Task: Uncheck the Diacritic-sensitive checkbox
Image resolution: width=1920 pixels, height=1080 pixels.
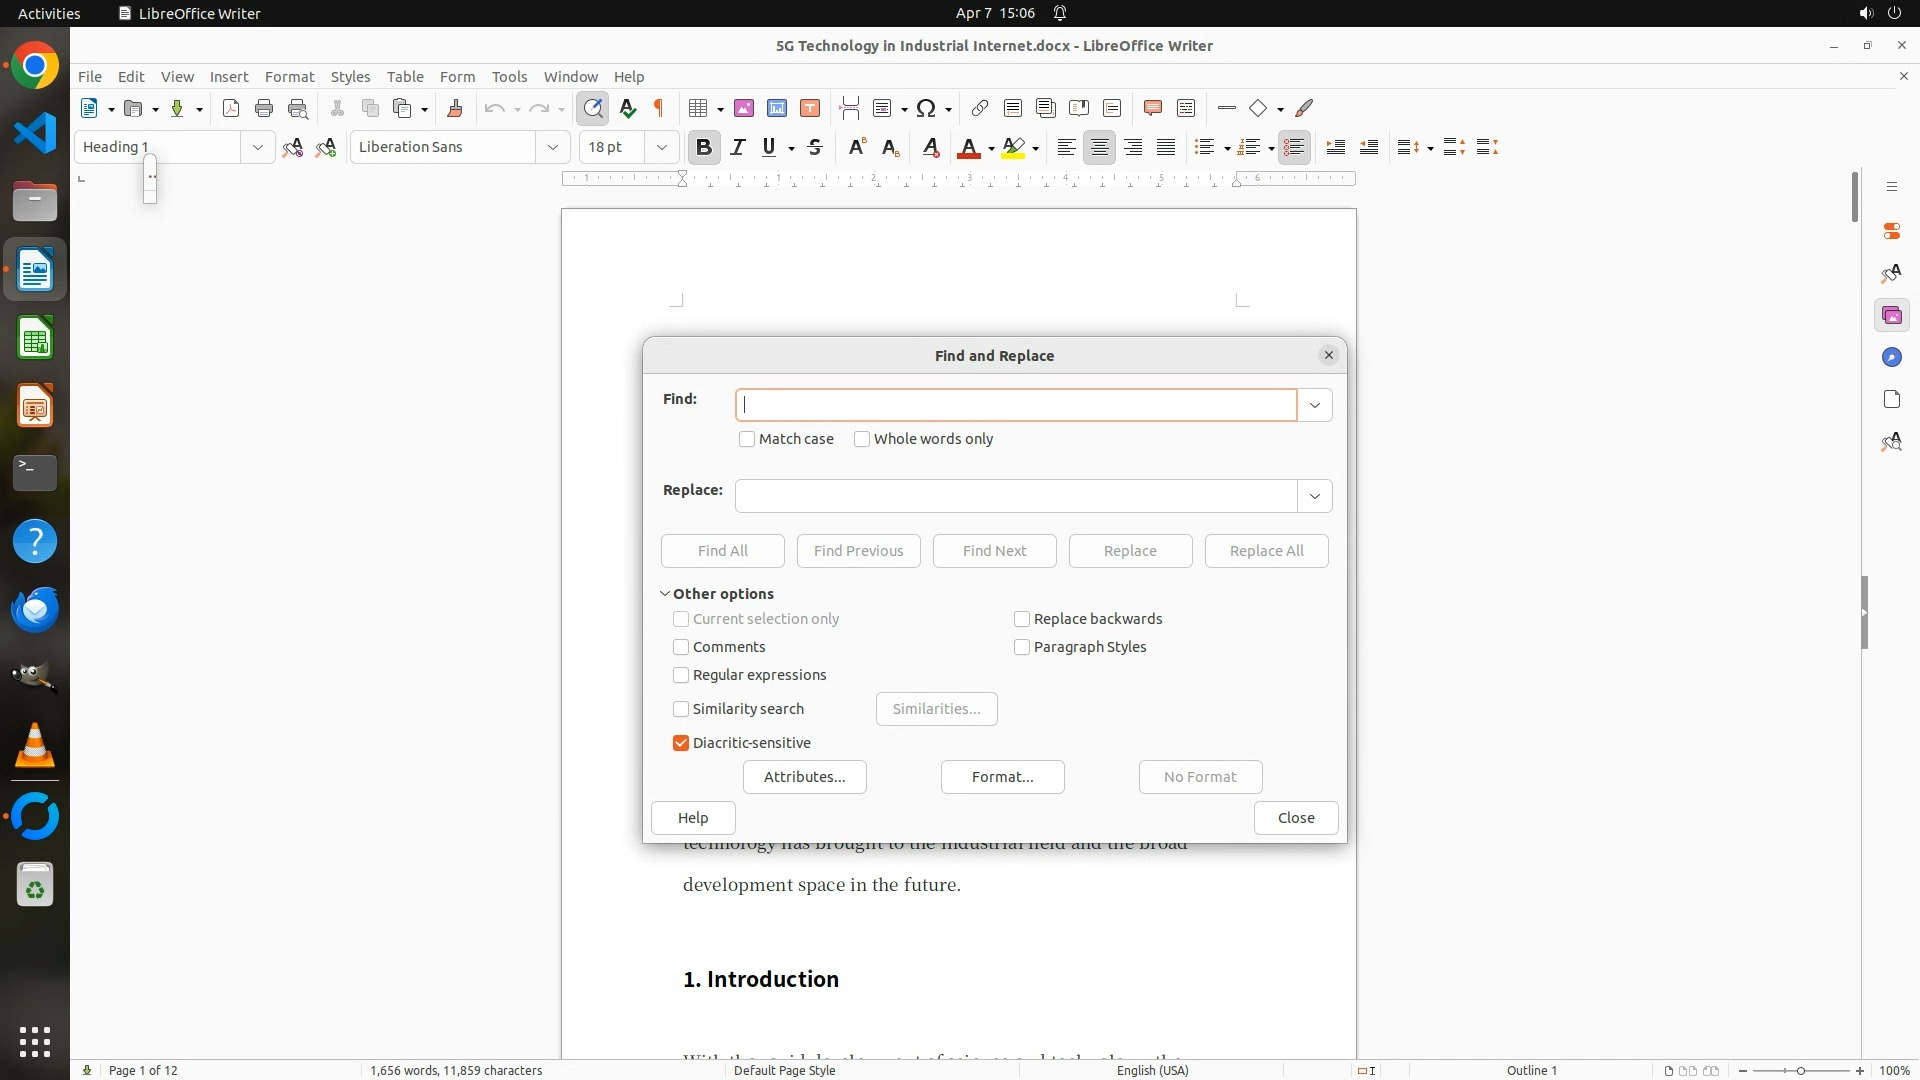Action: pos(681,743)
